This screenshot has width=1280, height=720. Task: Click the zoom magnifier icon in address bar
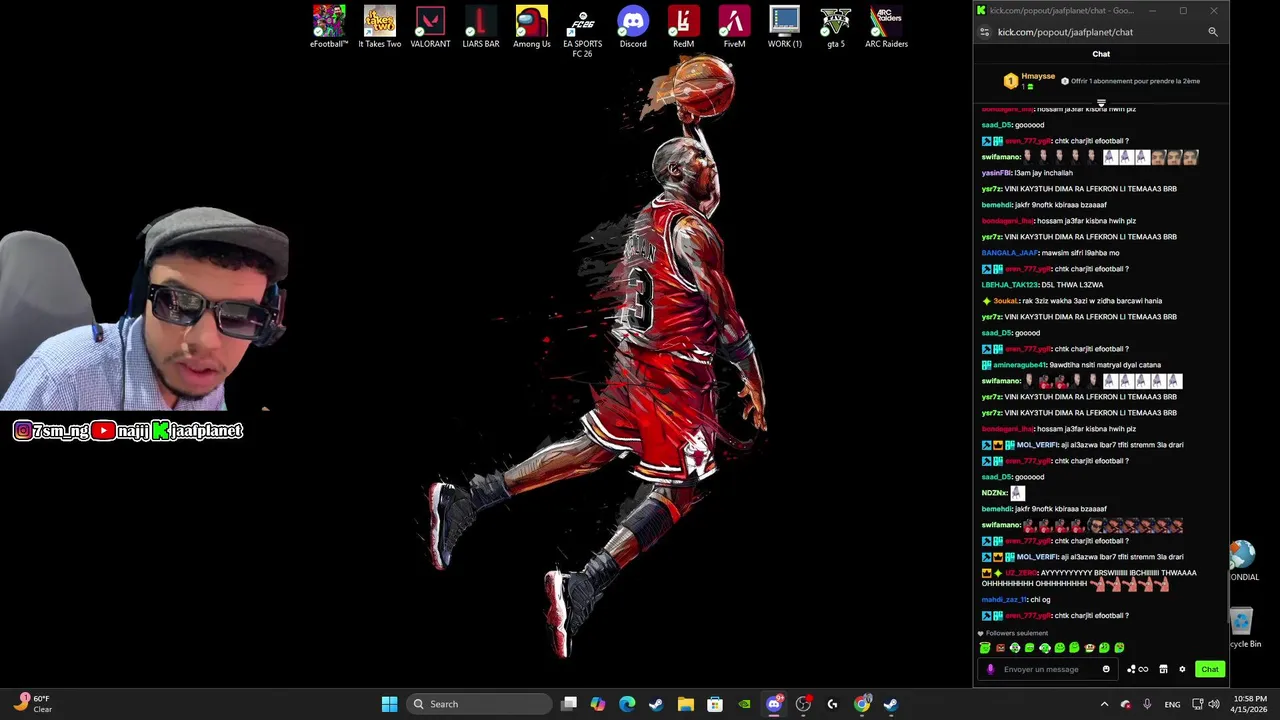[x=1213, y=32]
